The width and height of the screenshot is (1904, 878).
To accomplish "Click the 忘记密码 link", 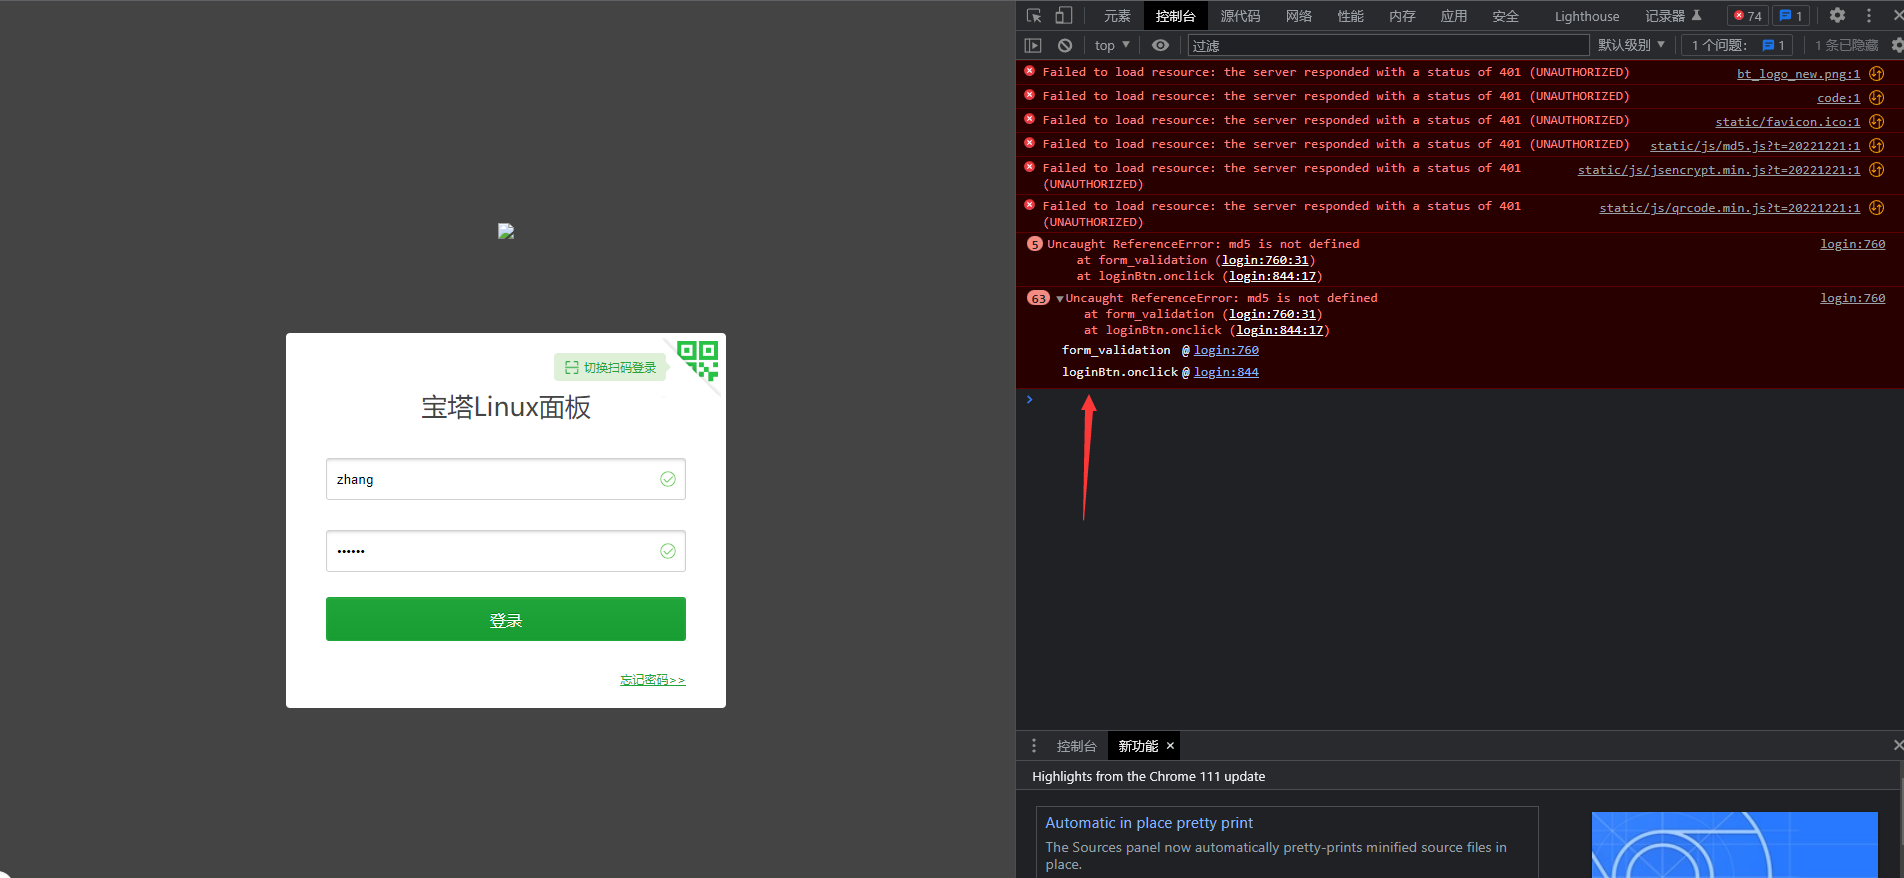I will 652,680.
